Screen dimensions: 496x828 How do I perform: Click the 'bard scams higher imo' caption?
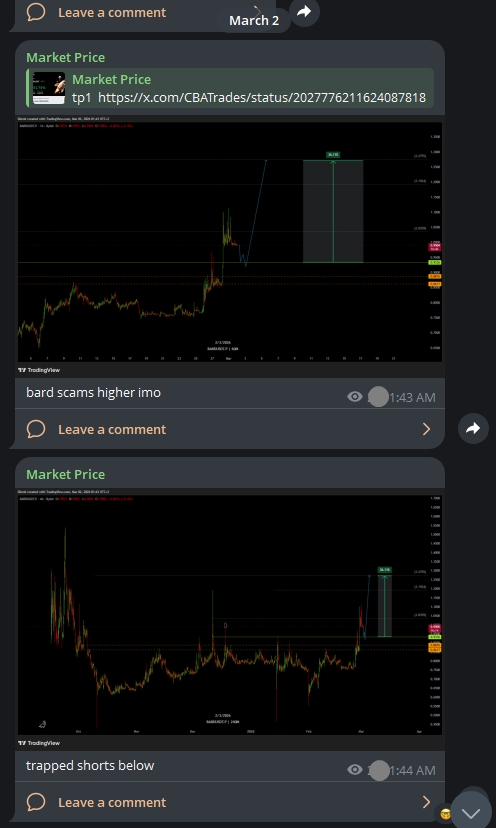[93, 392]
